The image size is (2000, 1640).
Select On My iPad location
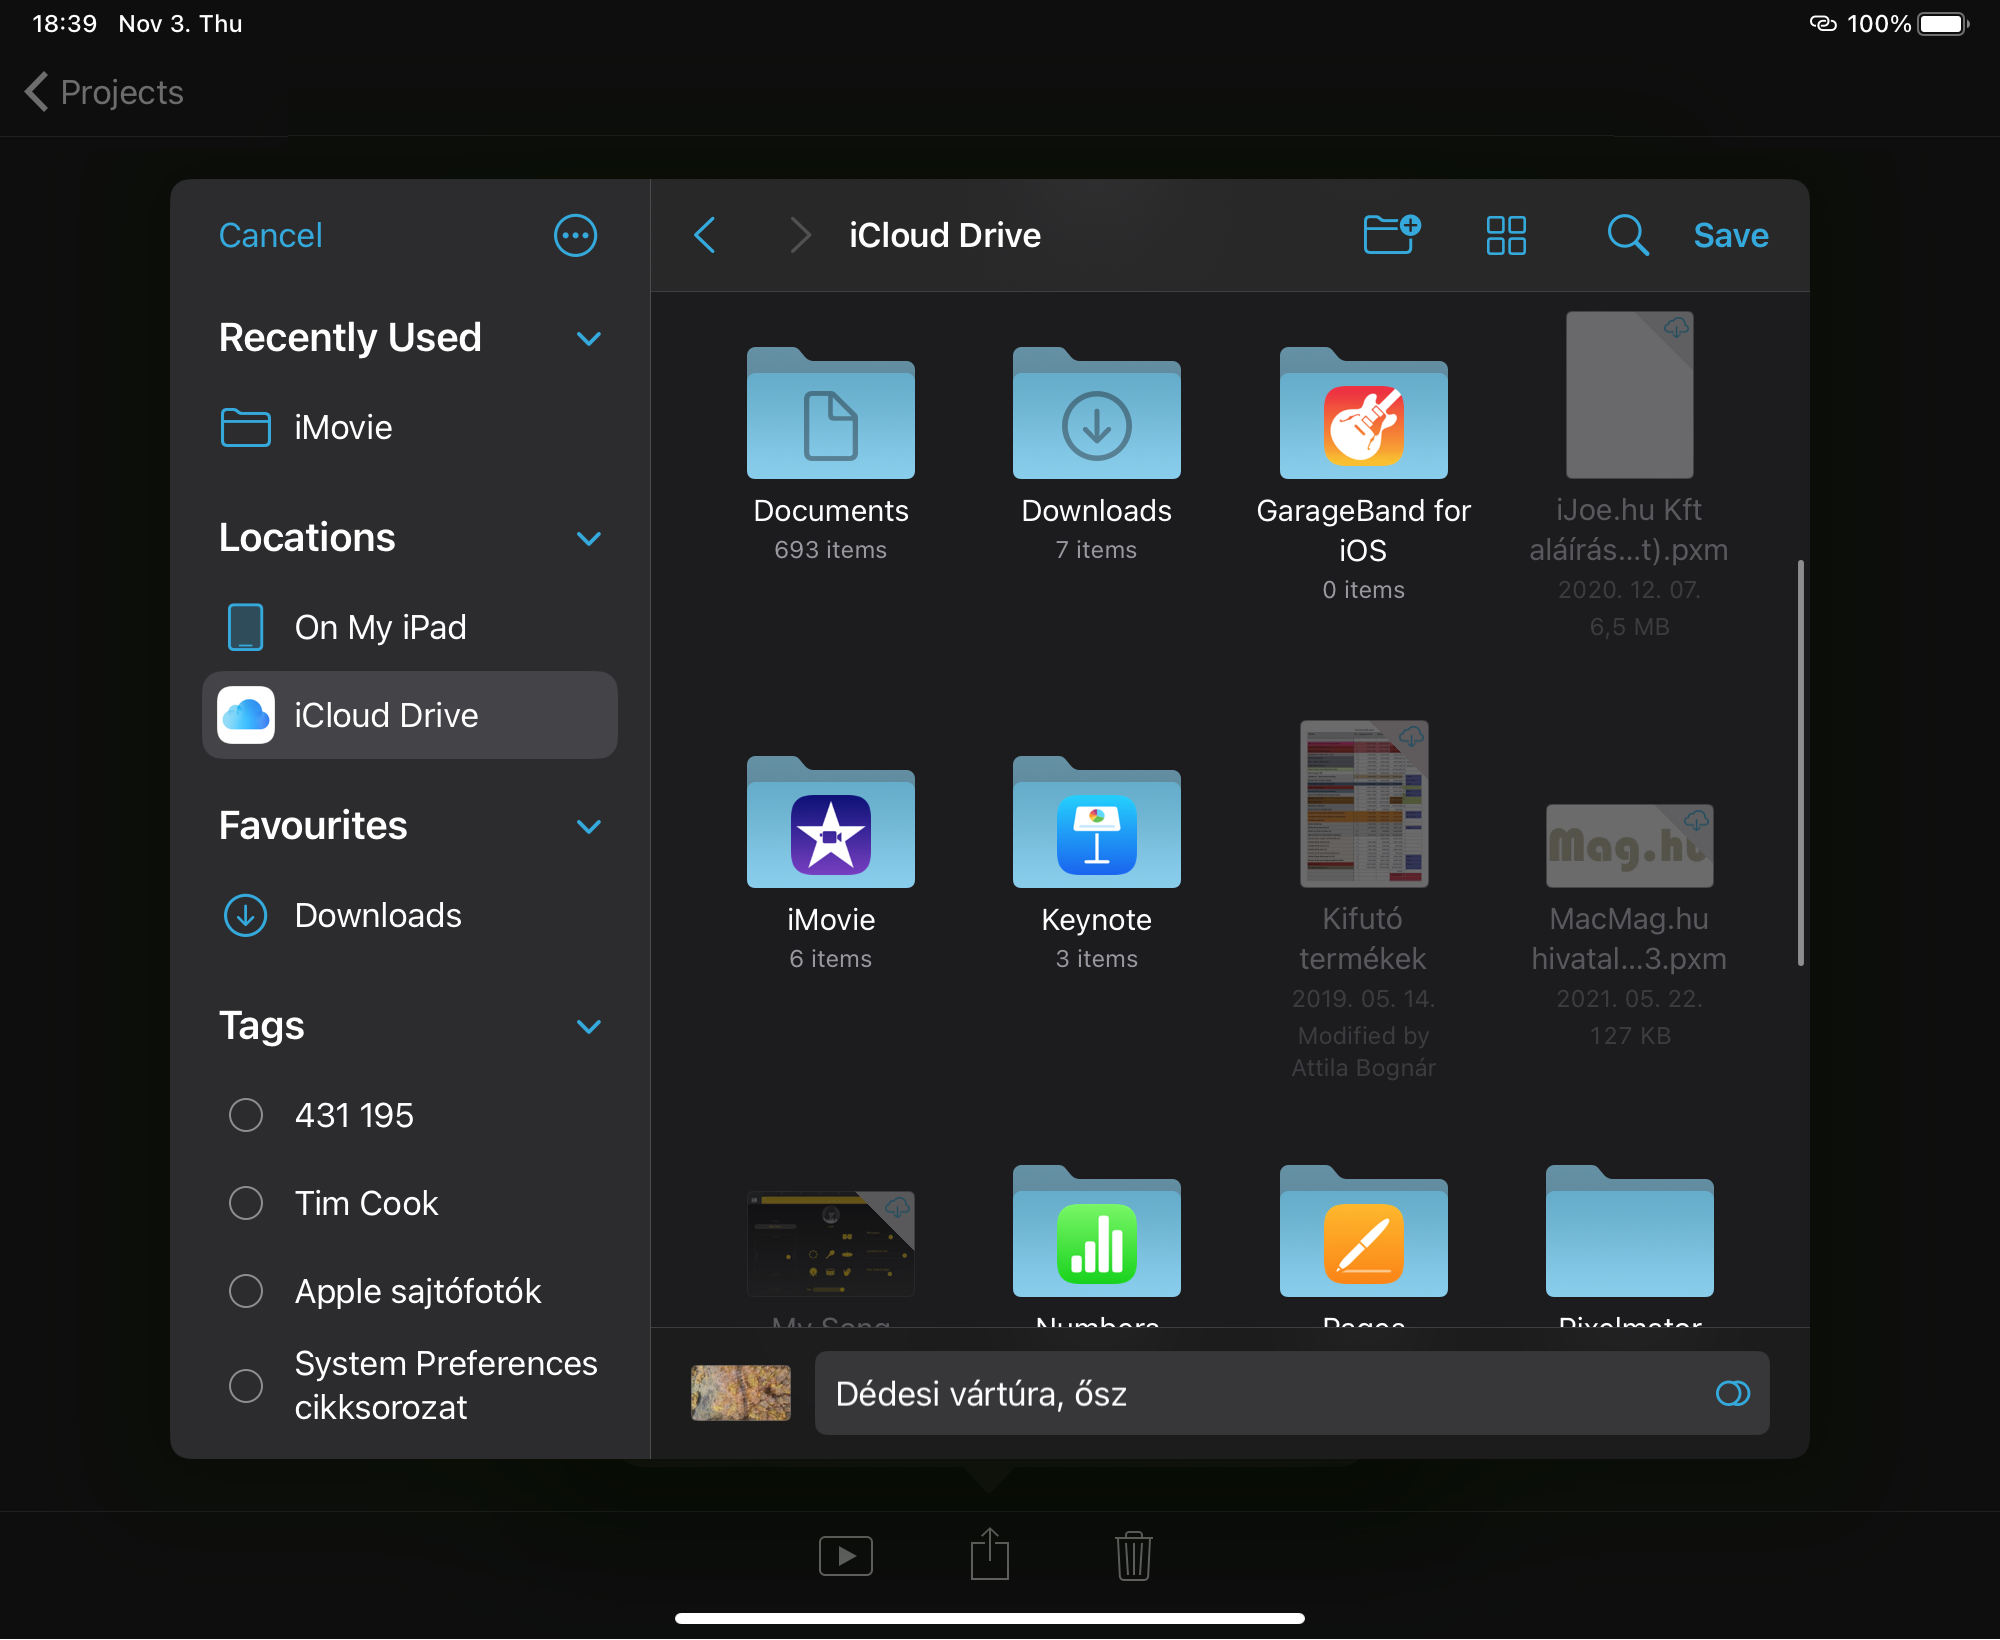click(410, 628)
